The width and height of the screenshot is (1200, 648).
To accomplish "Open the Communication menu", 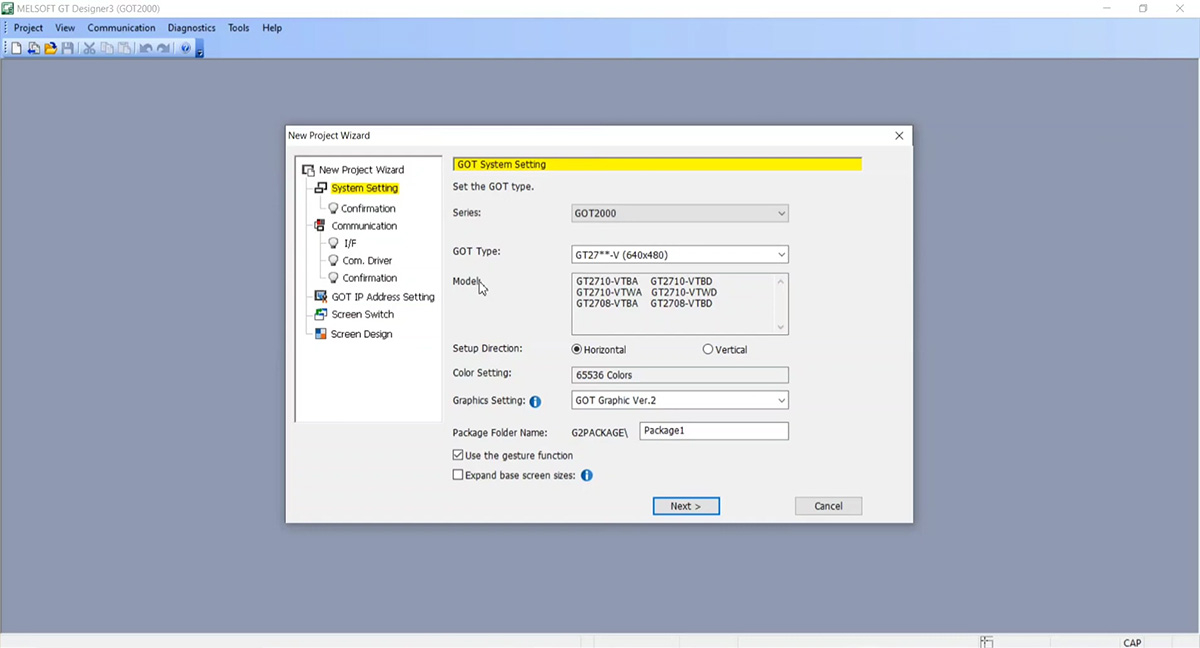I will coord(121,28).
